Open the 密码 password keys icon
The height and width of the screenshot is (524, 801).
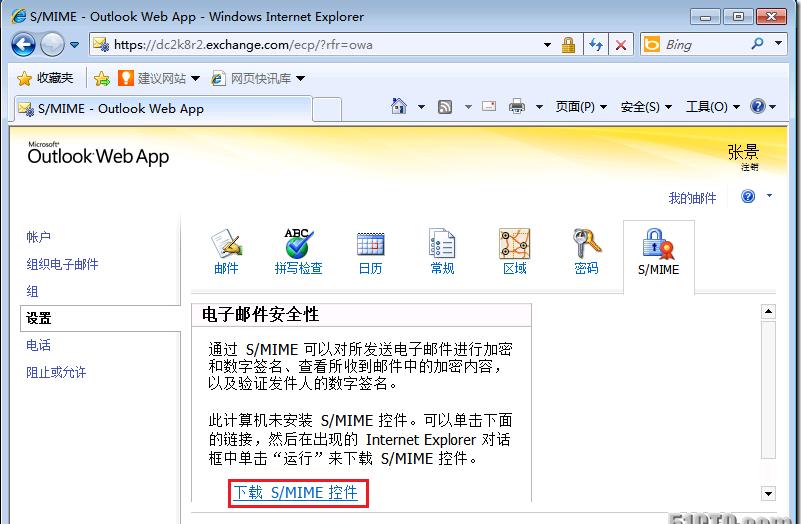point(586,252)
